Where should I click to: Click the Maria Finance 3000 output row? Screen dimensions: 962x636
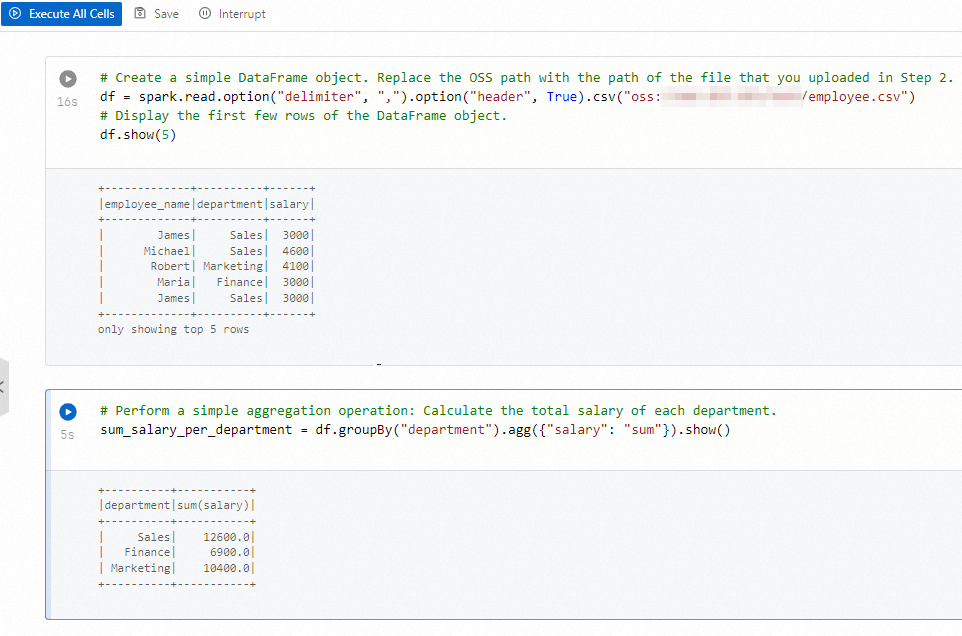(207, 282)
